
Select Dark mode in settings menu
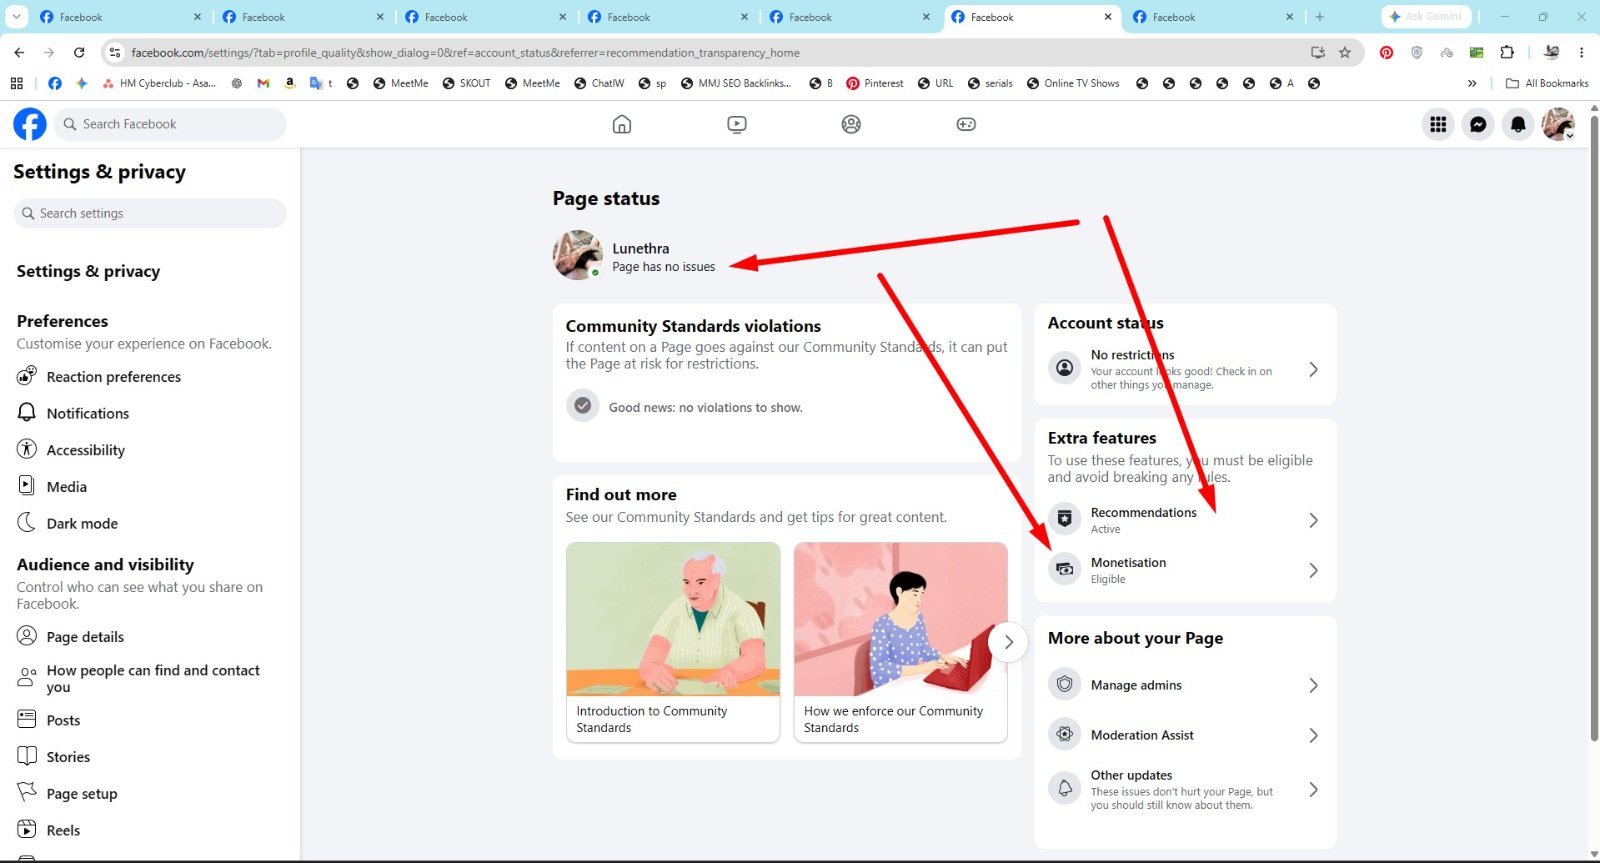(x=150, y=522)
